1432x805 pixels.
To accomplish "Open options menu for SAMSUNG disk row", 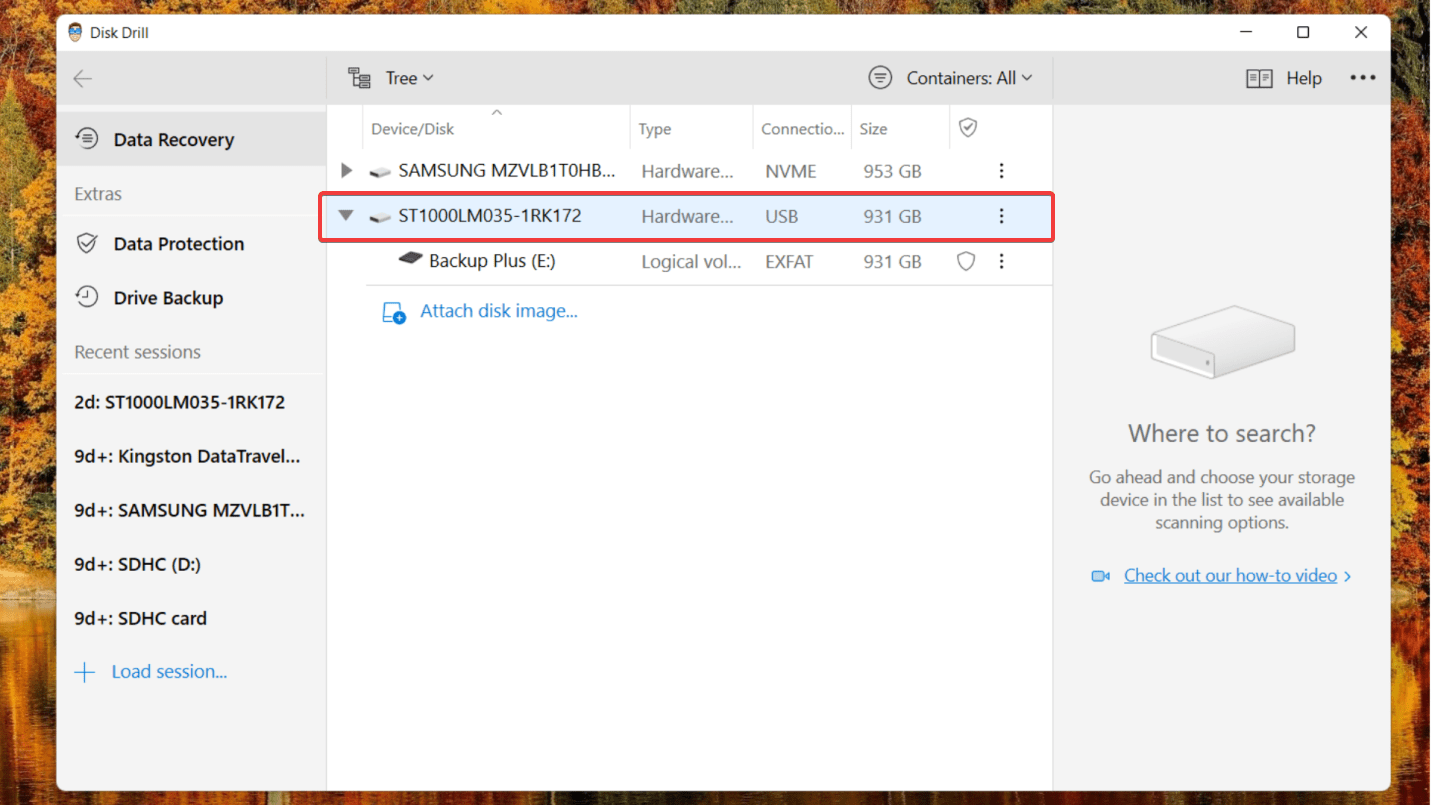I will coord(1001,171).
